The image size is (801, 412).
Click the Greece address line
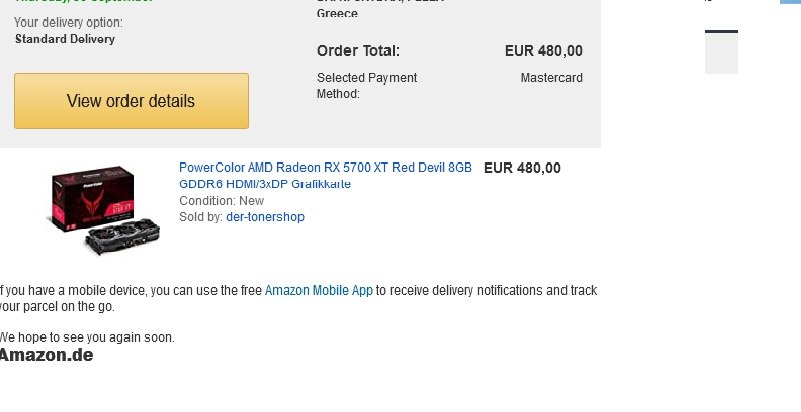(337, 14)
